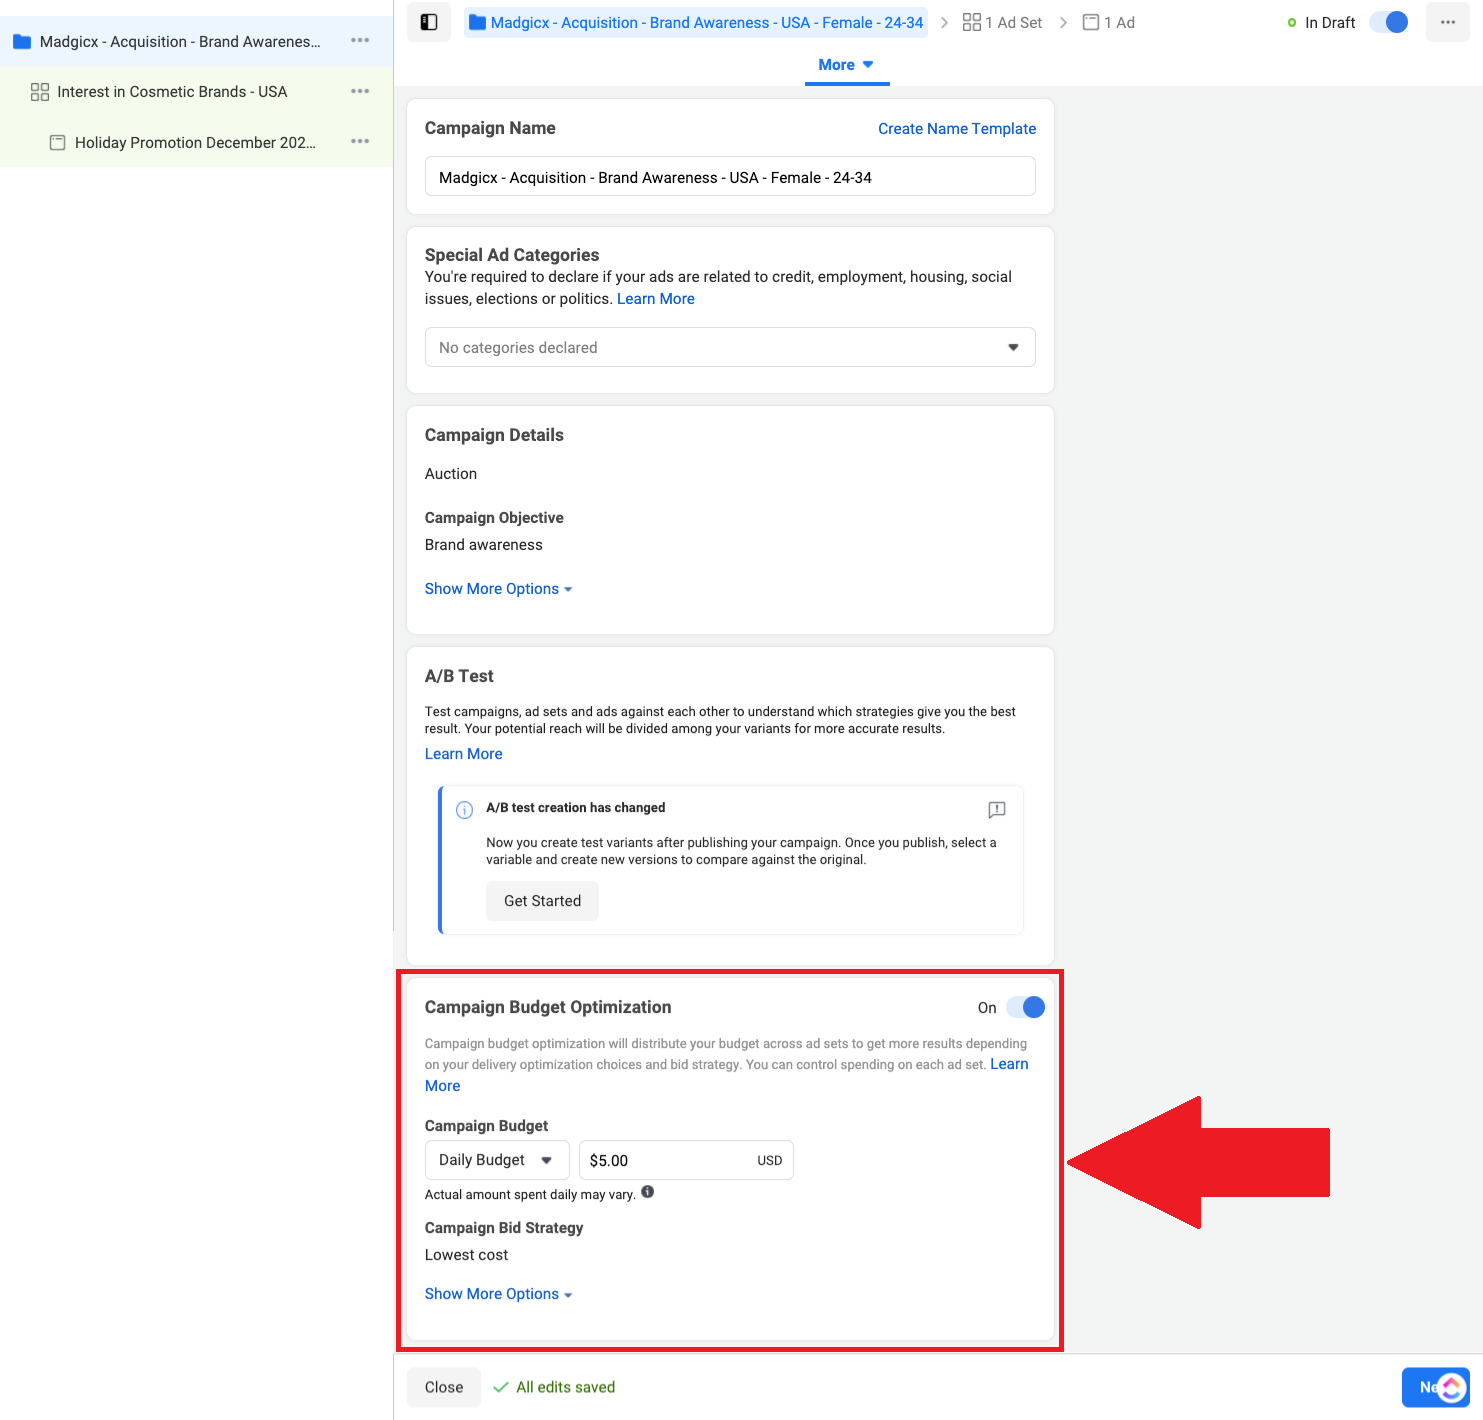Go to 1 Ad Set breadcrumb

coord(1002,22)
